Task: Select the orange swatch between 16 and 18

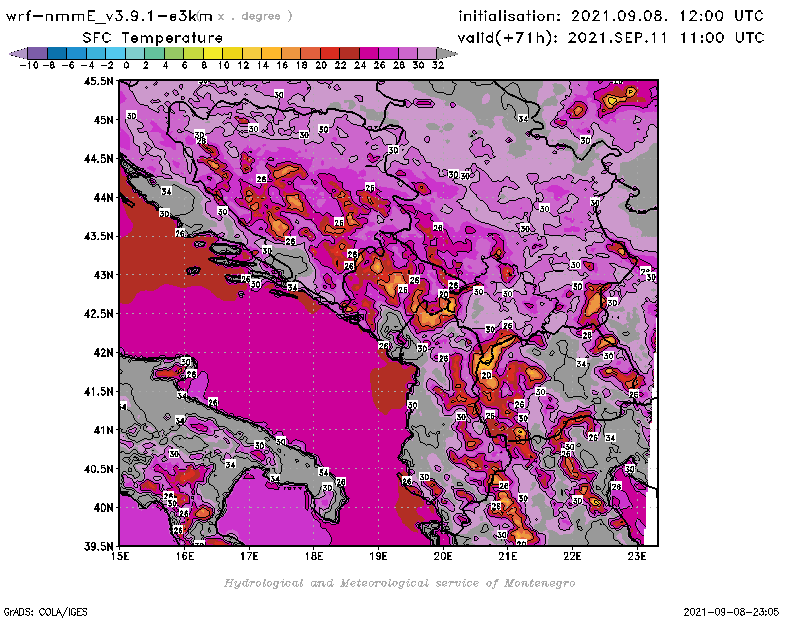Action: pyautogui.click(x=291, y=53)
